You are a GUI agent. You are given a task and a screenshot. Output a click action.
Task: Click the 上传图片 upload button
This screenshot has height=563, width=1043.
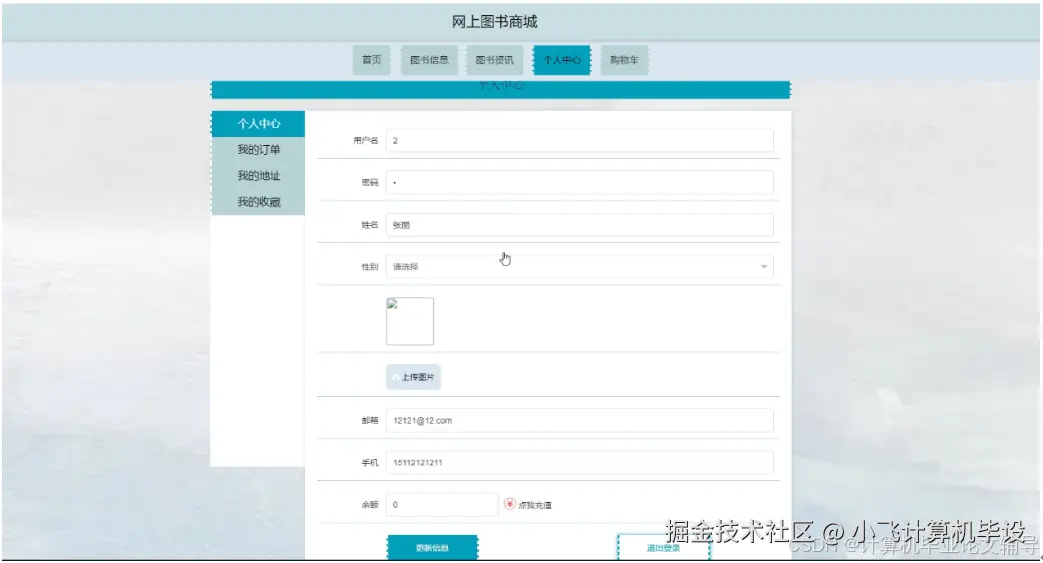pyautogui.click(x=413, y=377)
